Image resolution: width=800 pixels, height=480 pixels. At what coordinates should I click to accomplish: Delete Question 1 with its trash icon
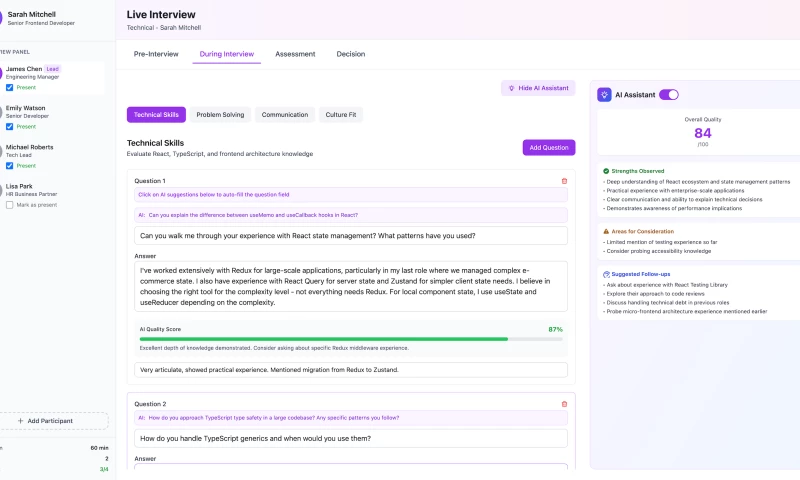point(564,181)
